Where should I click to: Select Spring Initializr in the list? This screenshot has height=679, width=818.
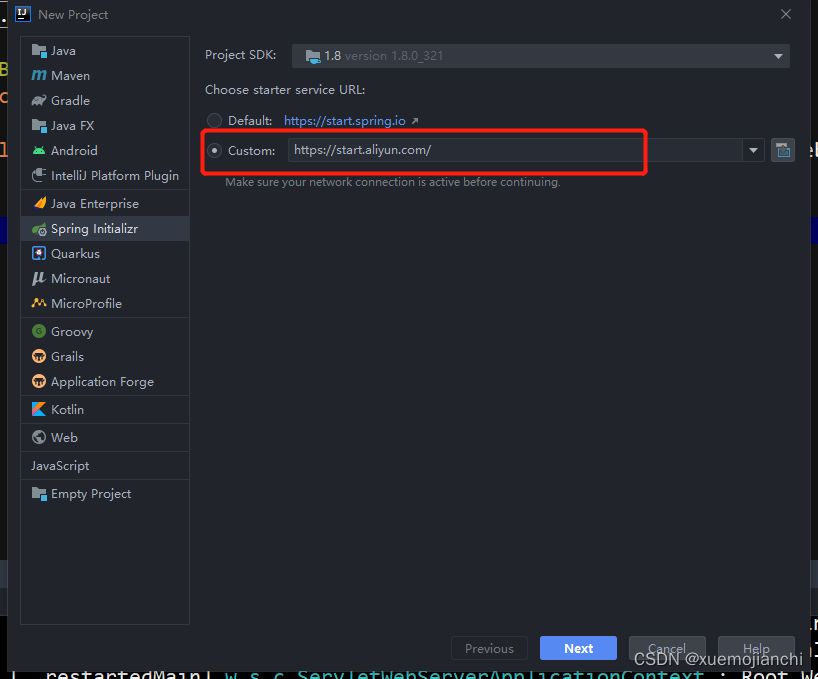[105, 229]
